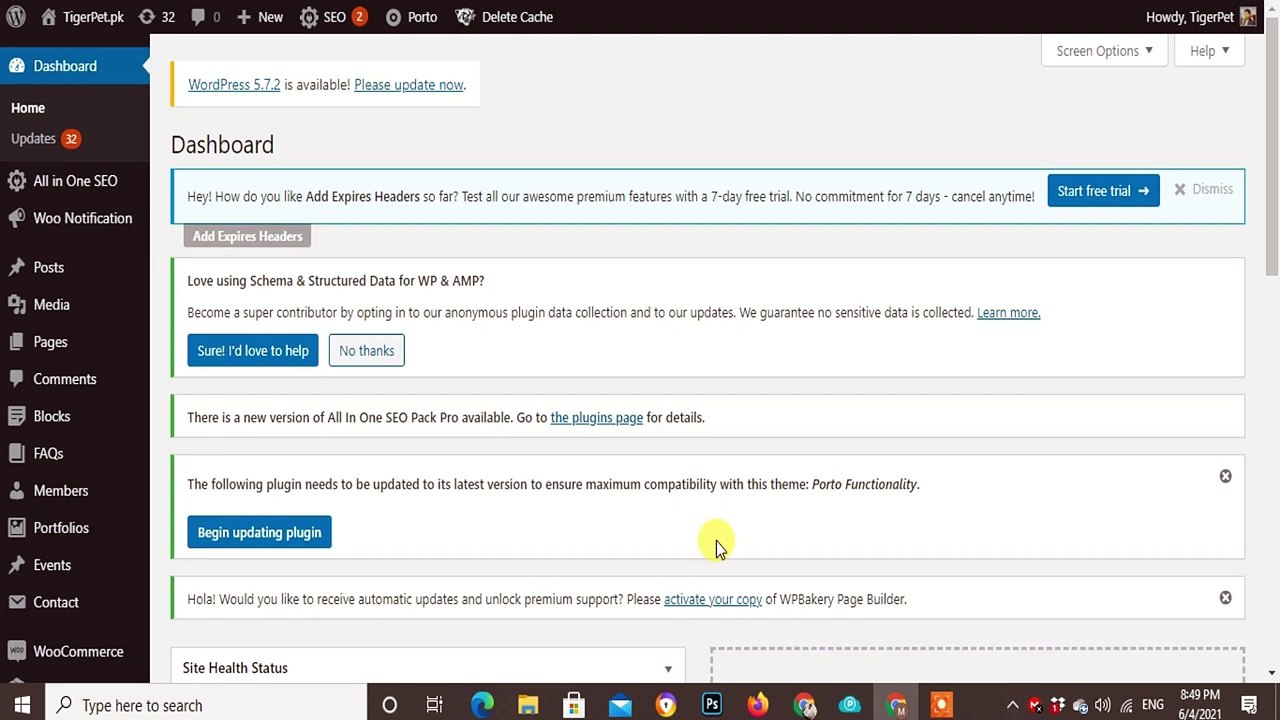Click the FAQs icon in sidebar
The height and width of the screenshot is (720, 1280).
(x=16, y=453)
